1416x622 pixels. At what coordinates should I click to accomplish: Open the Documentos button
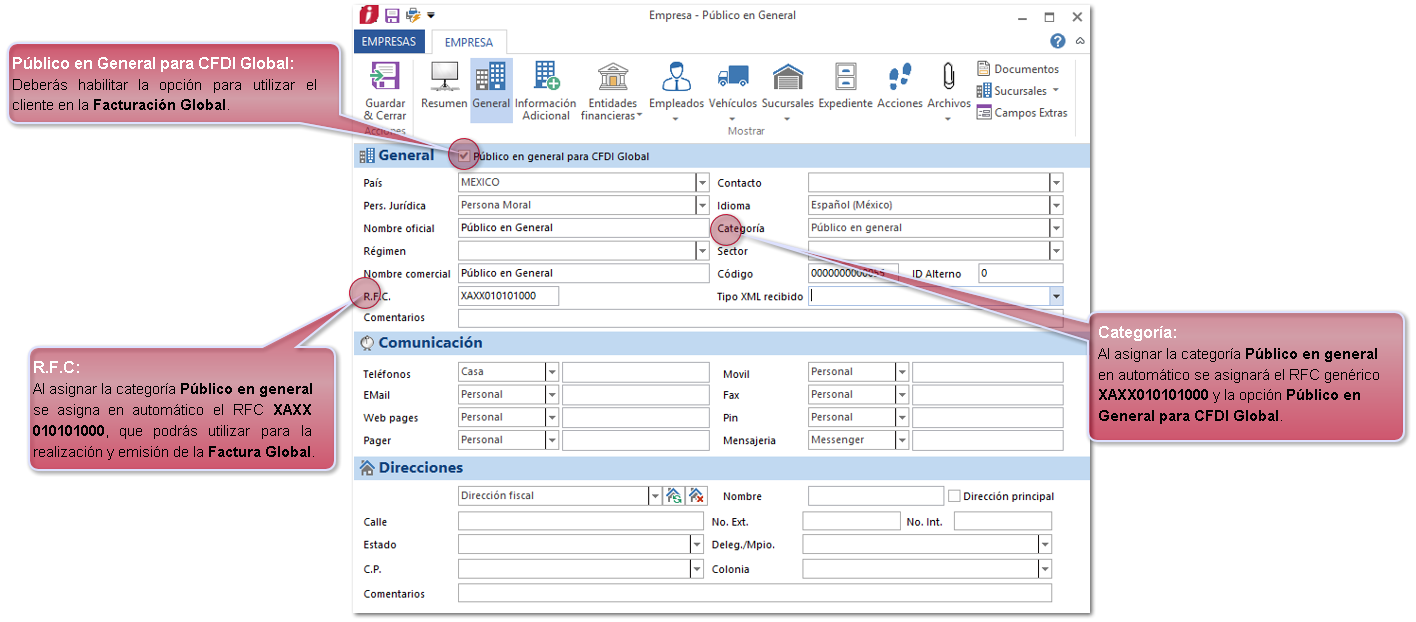[x=1018, y=69]
